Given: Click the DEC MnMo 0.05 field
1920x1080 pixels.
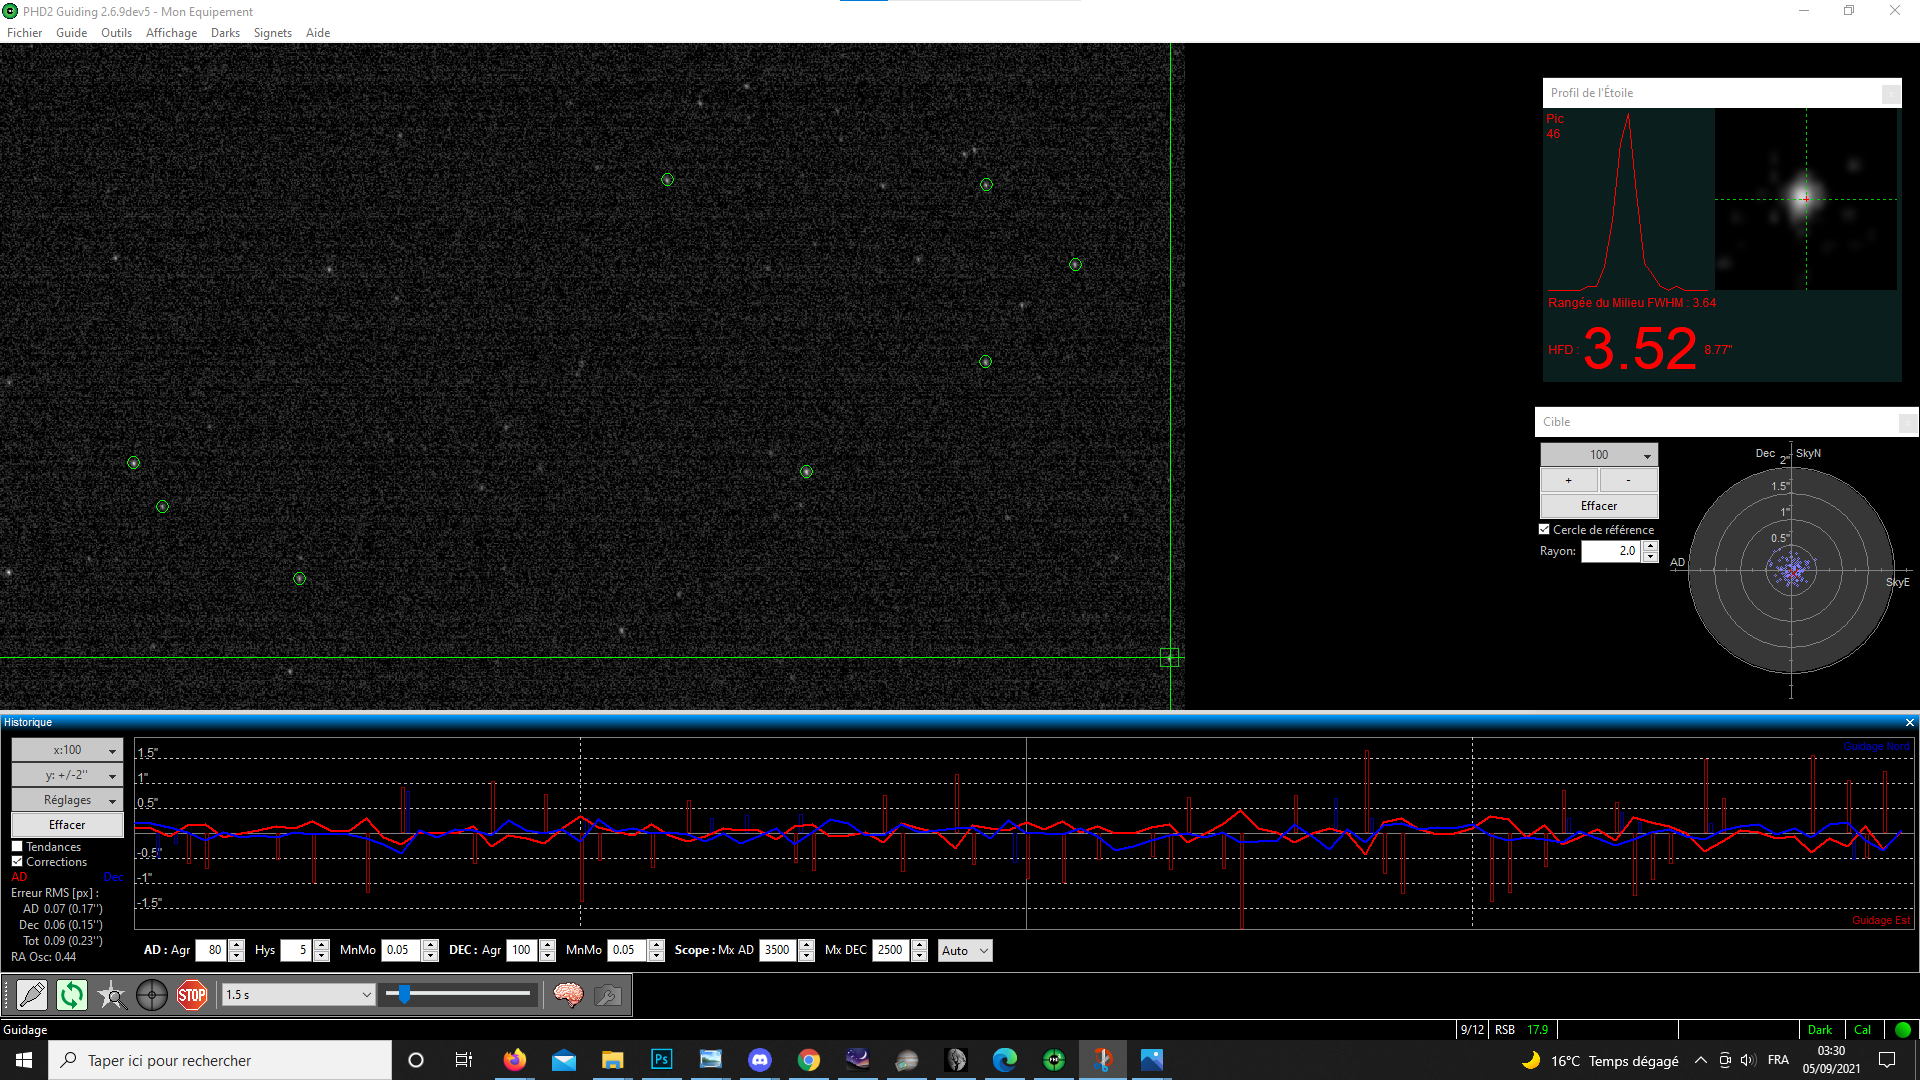Looking at the screenshot, I should [627, 951].
